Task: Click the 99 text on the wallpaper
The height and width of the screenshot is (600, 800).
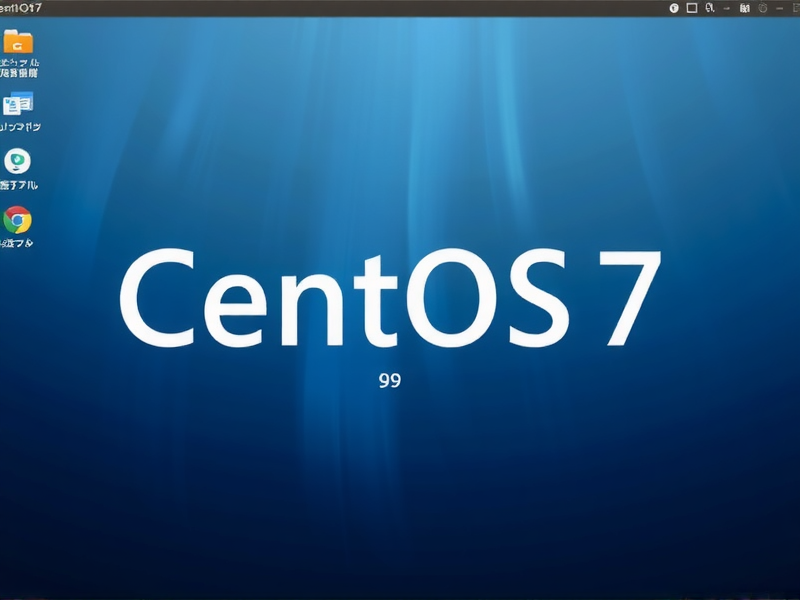Action: (x=388, y=378)
